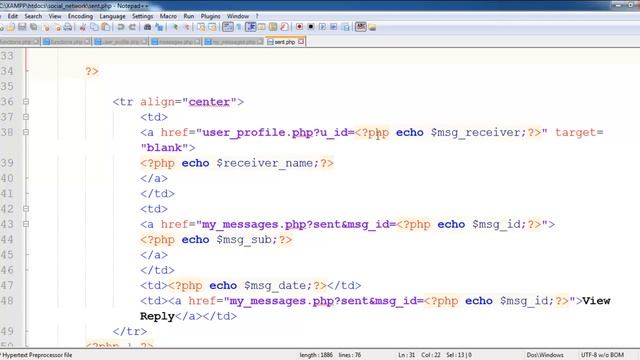Click "View" link text on line 48
This screenshot has width=640, height=360.
(596, 301)
